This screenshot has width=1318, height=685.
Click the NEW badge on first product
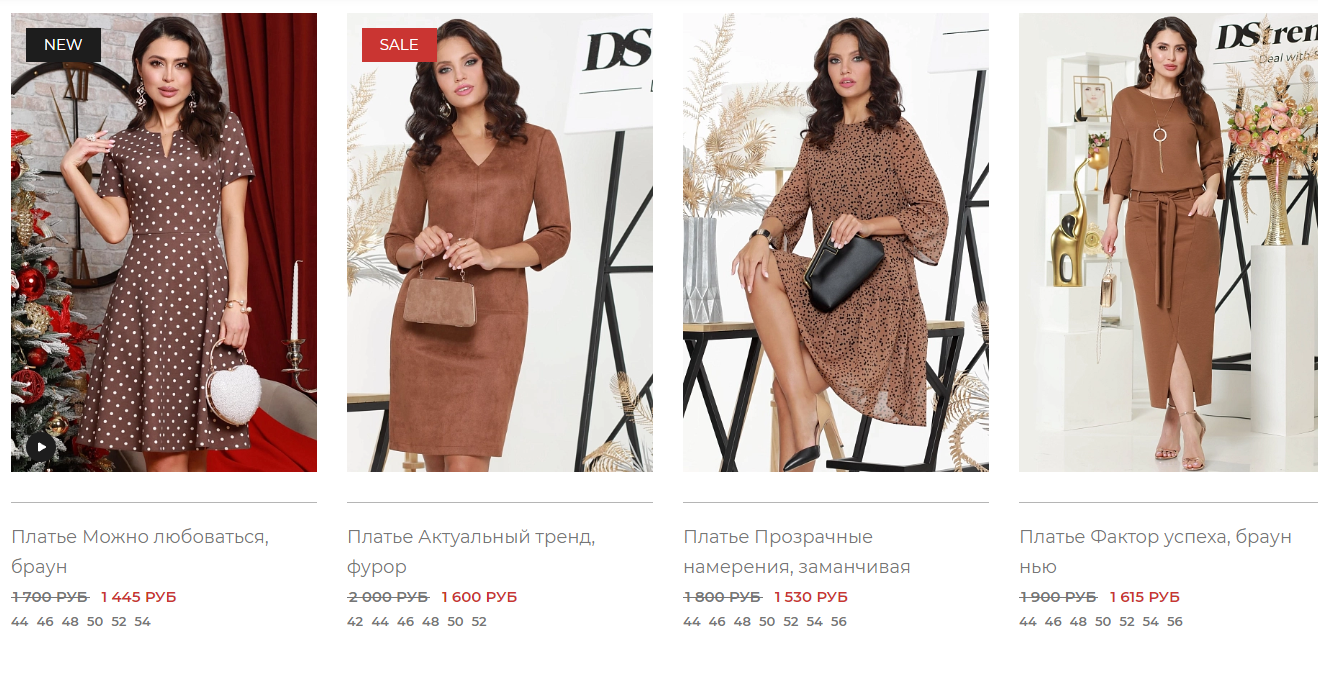[x=63, y=45]
